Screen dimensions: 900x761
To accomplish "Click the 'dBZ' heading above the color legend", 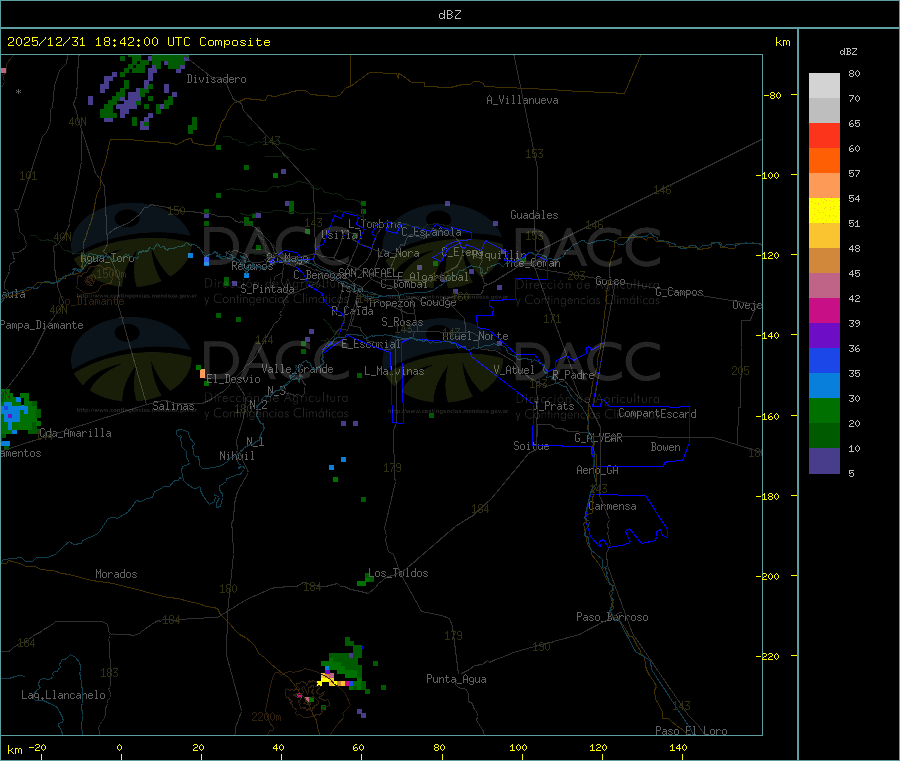I will pos(848,52).
